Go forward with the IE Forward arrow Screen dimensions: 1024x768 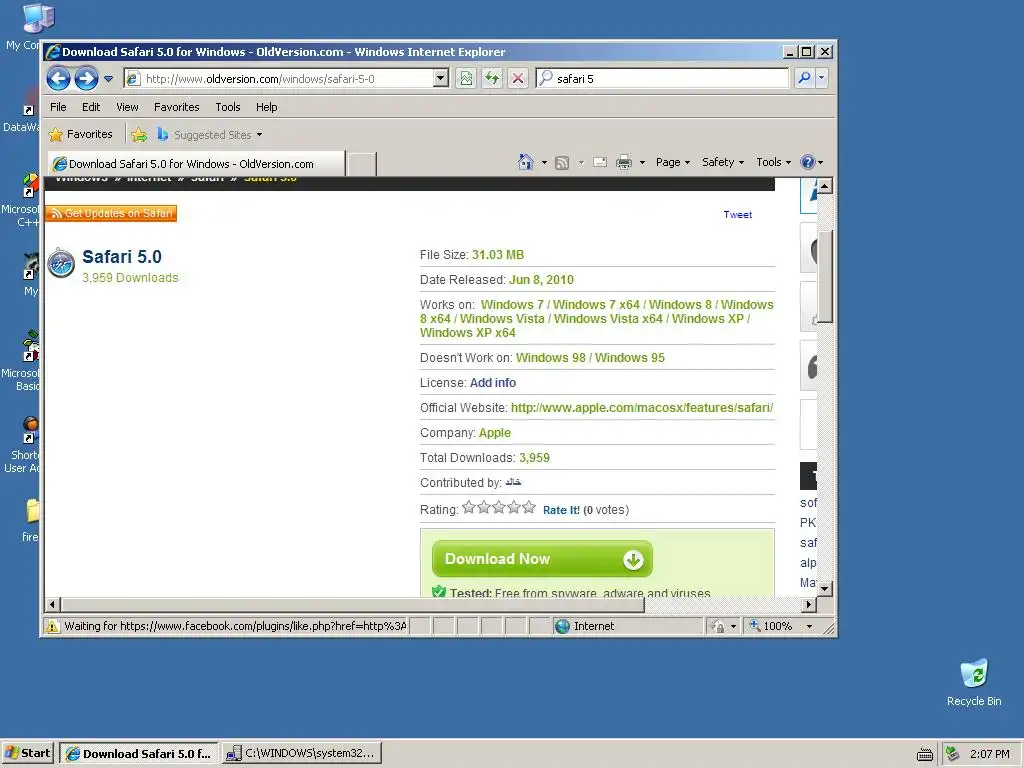point(86,79)
